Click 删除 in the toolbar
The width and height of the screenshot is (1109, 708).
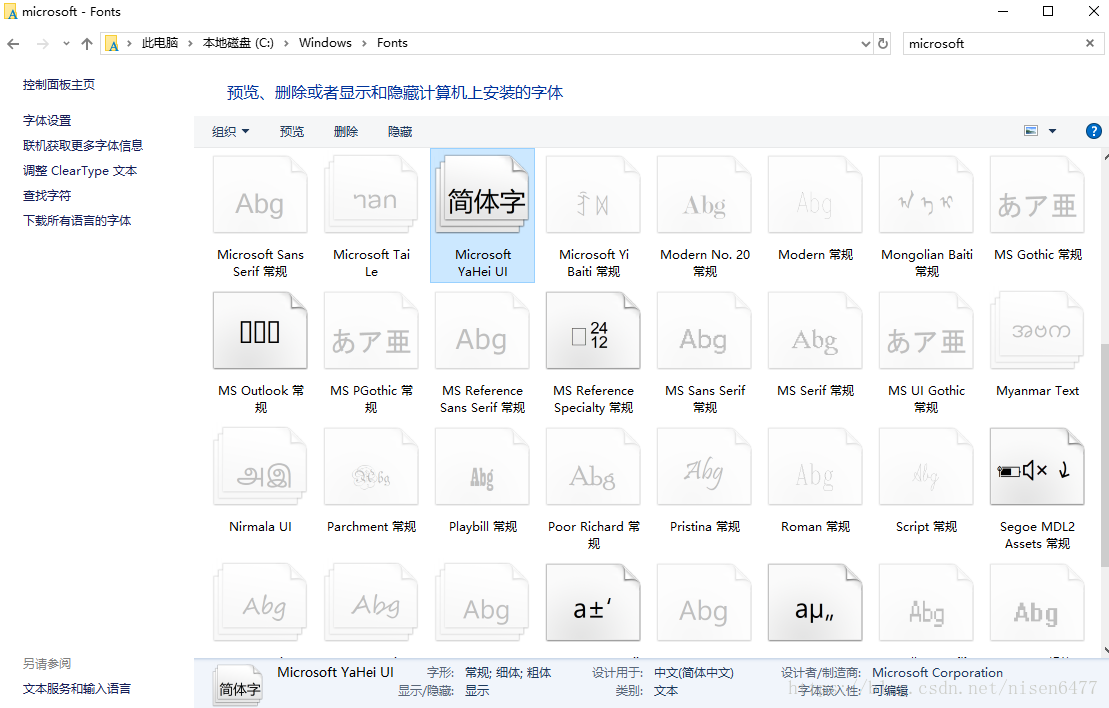pyautogui.click(x=346, y=132)
